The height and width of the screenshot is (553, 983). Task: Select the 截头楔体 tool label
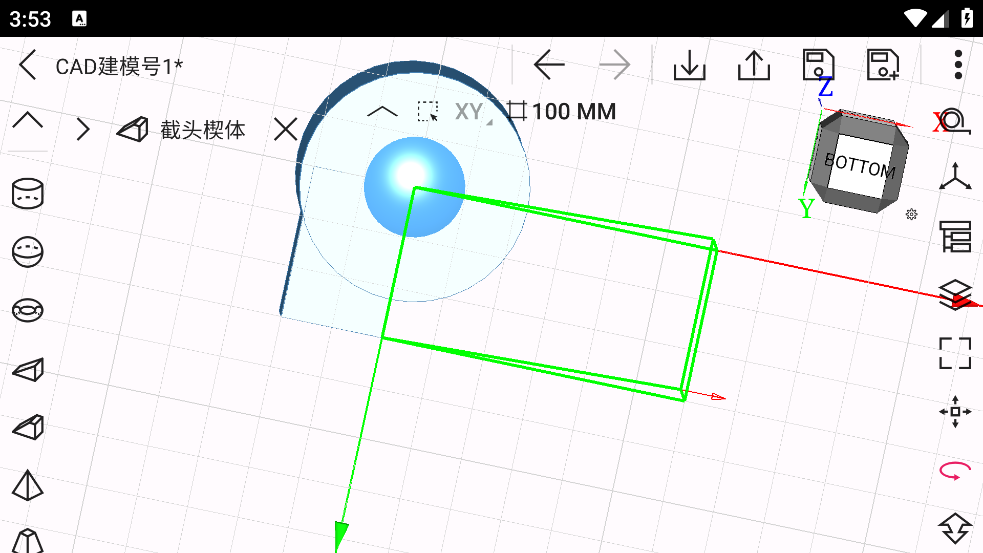click(202, 130)
